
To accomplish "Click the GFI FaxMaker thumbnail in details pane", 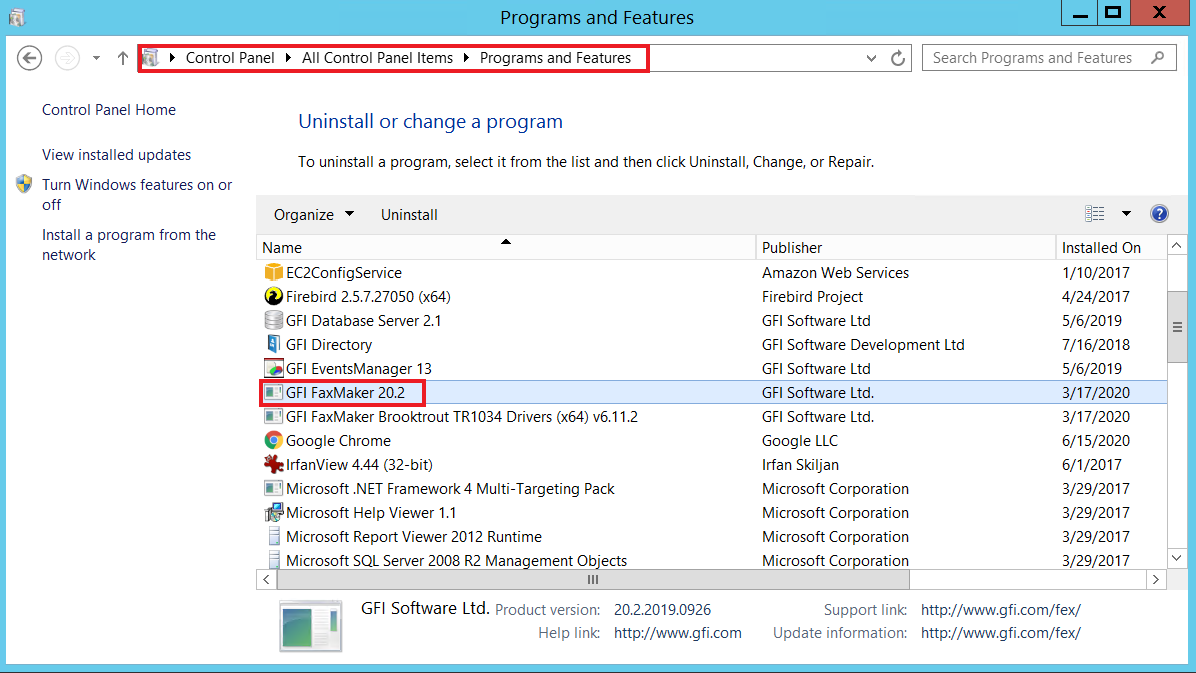I will pos(310,626).
